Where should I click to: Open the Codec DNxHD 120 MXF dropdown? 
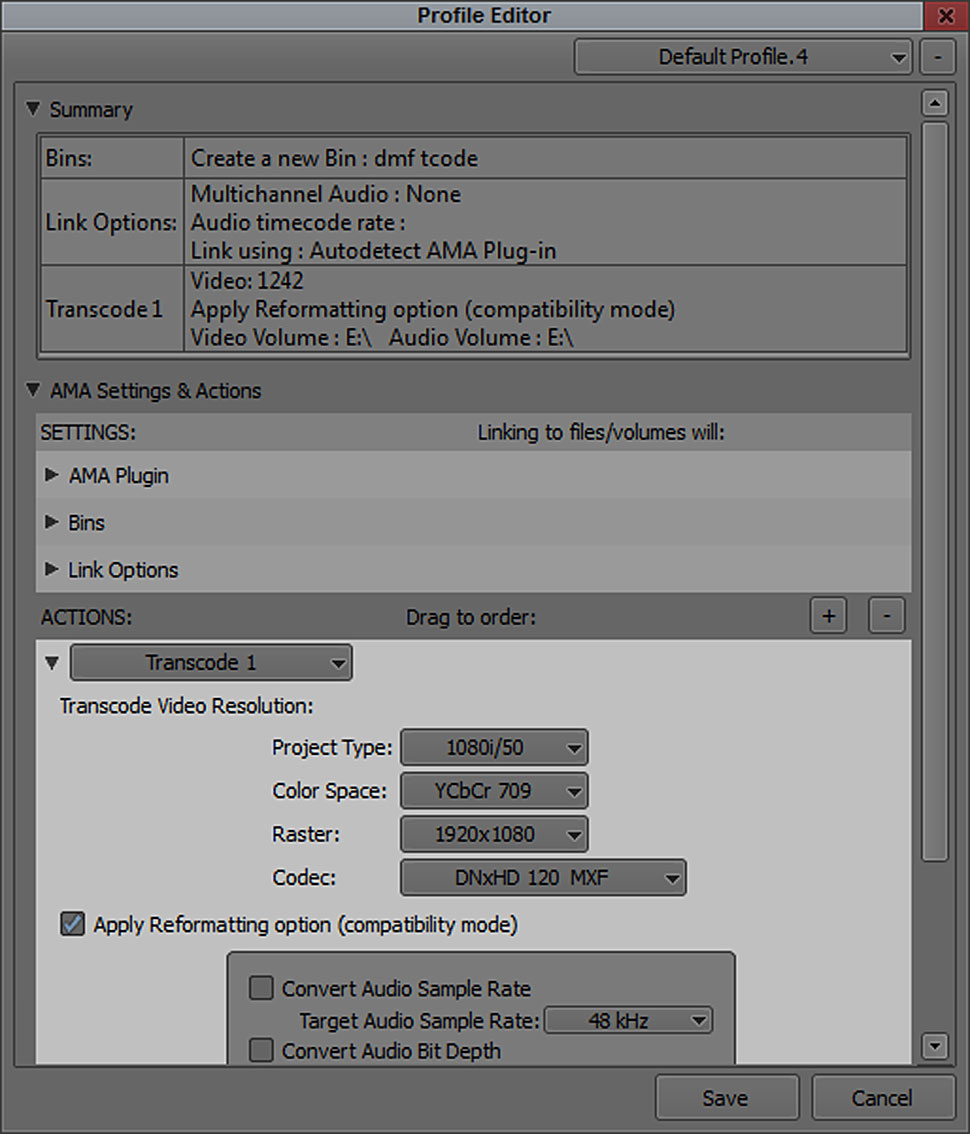543,879
